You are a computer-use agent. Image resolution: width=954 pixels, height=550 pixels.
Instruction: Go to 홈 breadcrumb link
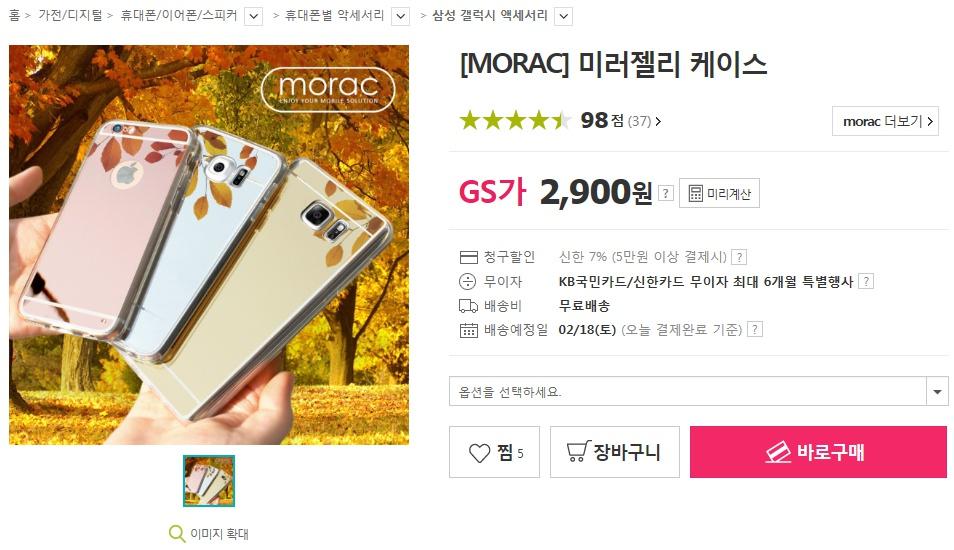click(15, 15)
